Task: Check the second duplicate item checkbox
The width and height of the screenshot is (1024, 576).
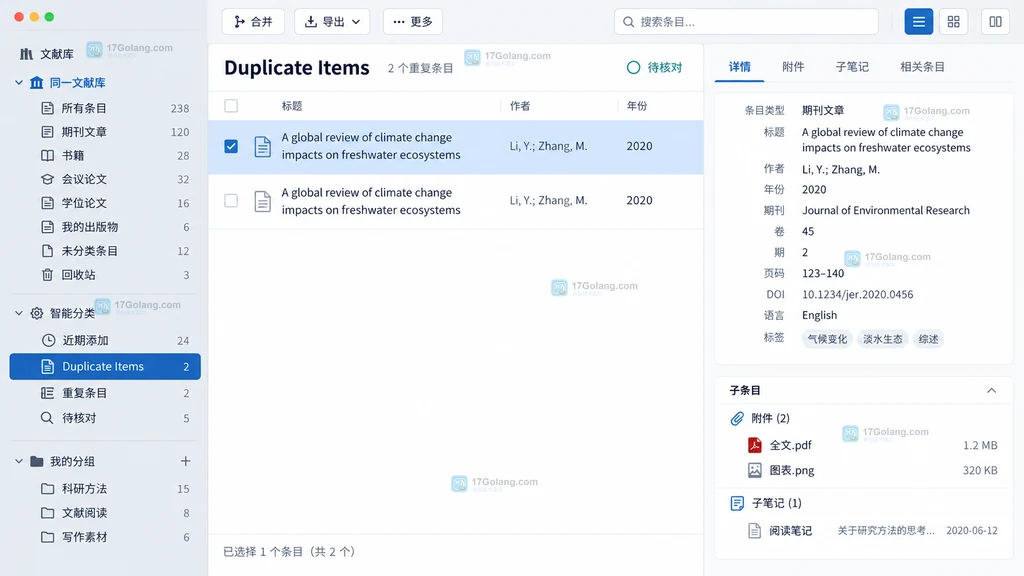Action: [231, 200]
